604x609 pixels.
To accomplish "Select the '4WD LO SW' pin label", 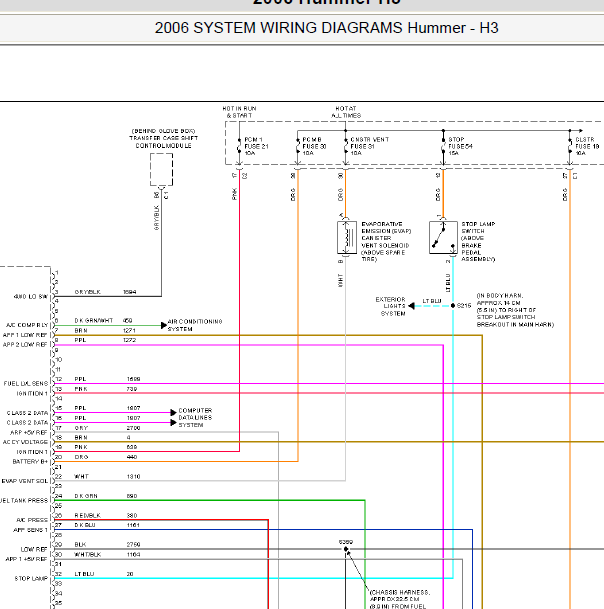I will pyautogui.click(x=31, y=297).
